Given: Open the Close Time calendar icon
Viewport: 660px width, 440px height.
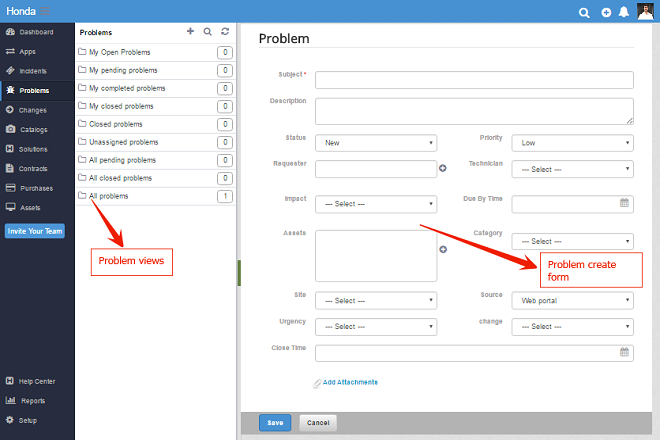Looking at the screenshot, I should [x=624, y=352].
